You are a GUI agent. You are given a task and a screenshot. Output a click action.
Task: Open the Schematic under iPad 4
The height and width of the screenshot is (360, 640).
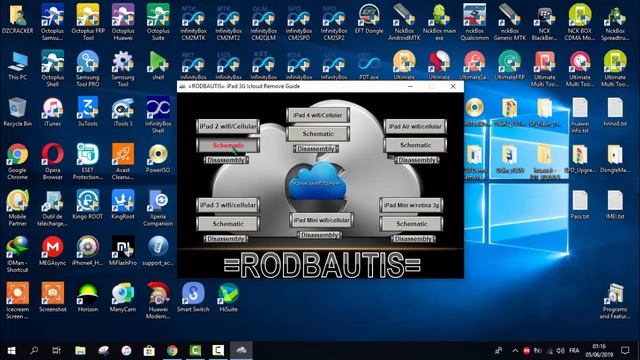tap(318, 133)
